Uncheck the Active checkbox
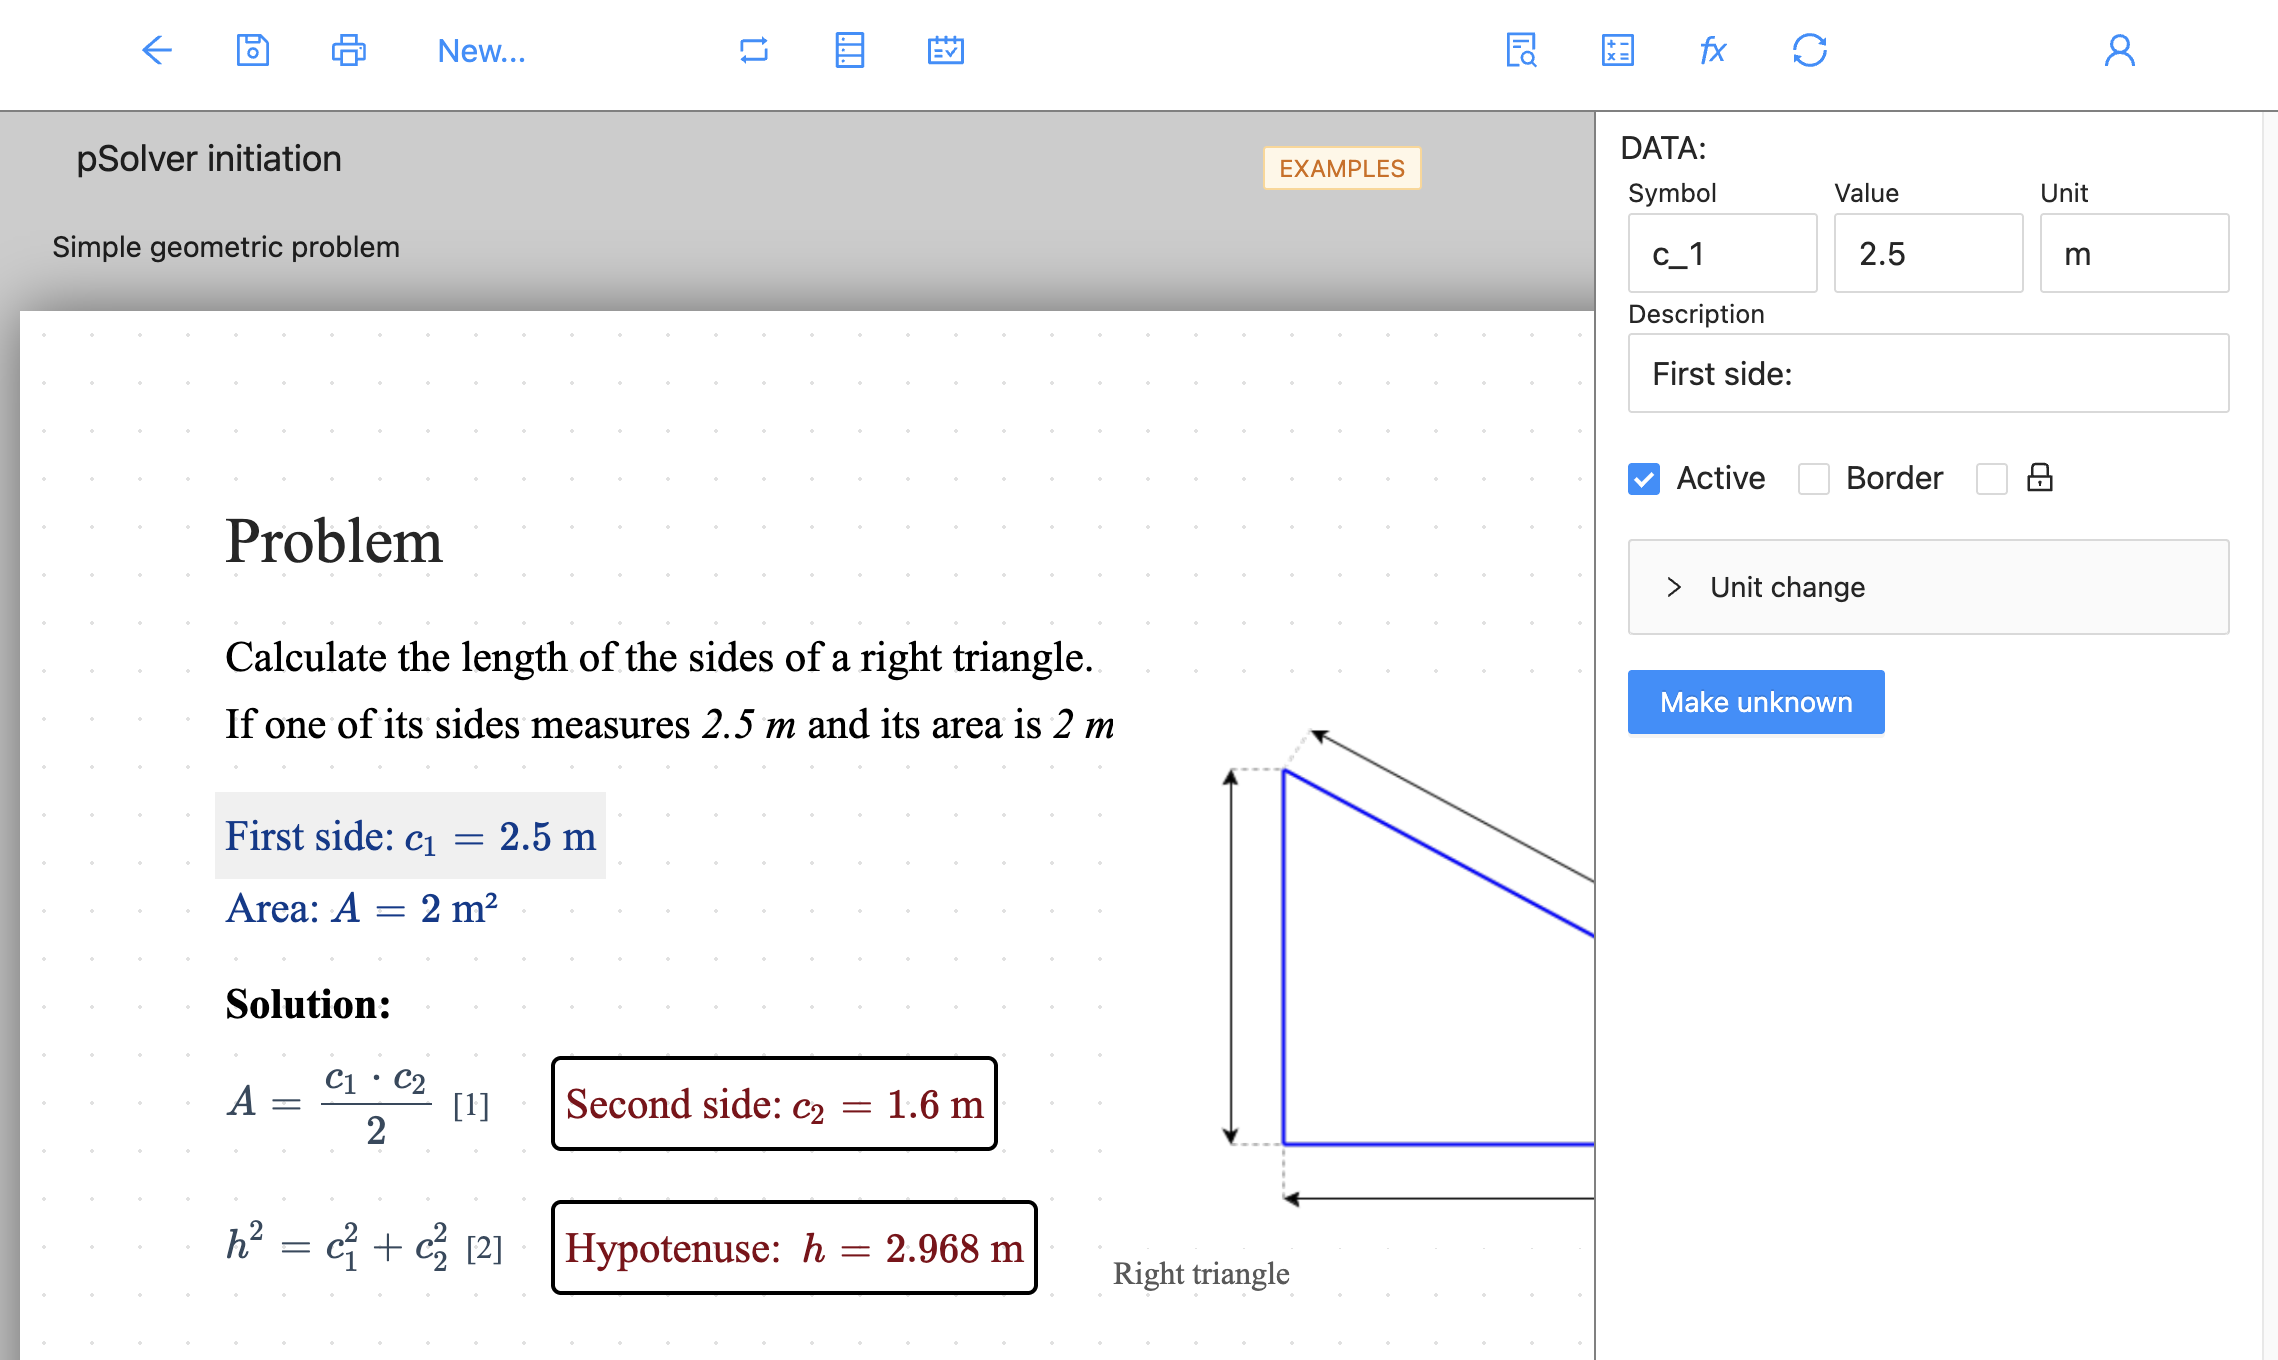This screenshot has width=2278, height=1360. [x=1644, y=479]
